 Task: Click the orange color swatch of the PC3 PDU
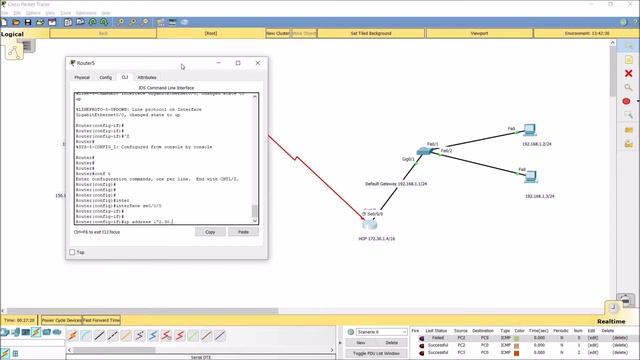517,353
